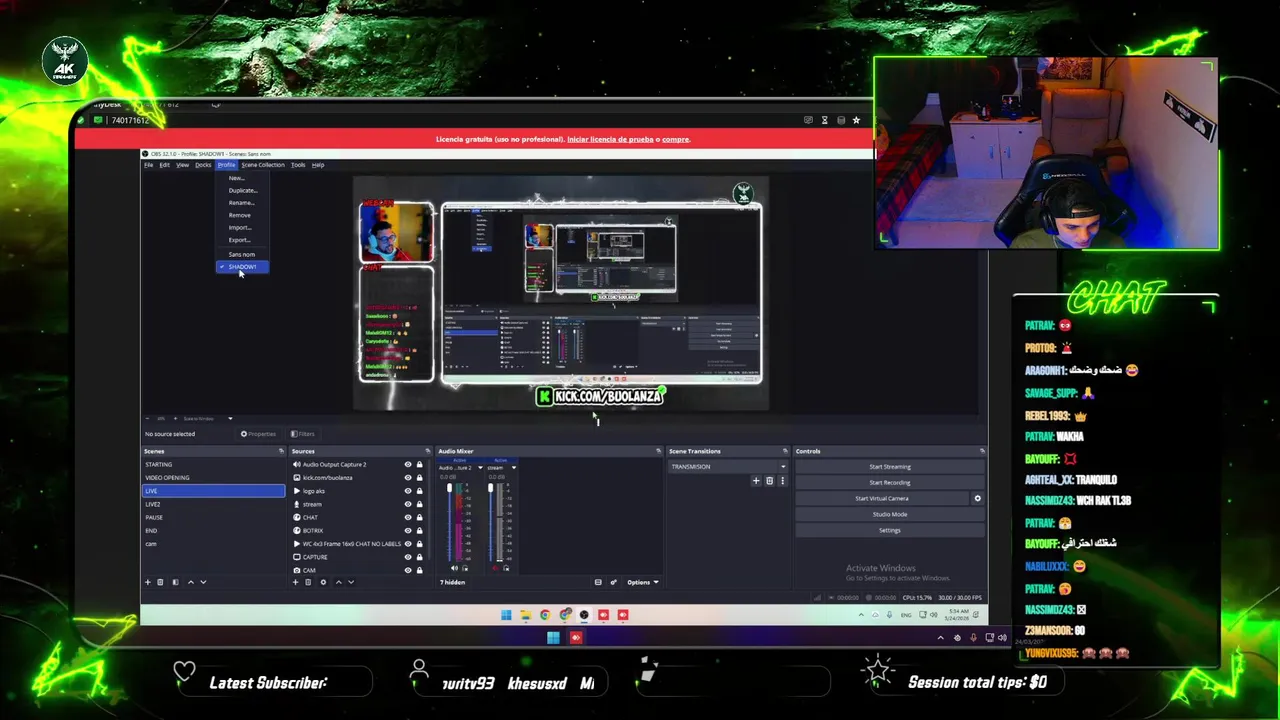
Task: Remove the transition with the trash icon
Action: tap(769, 481)
